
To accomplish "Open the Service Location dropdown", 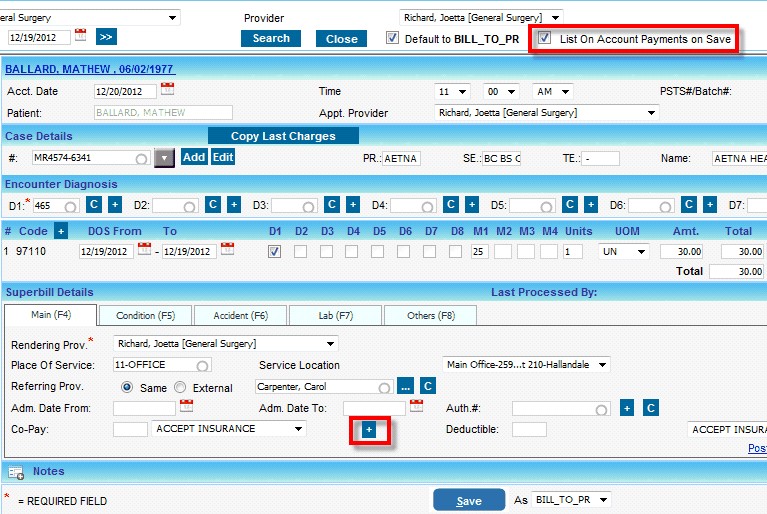I will 525,365.
